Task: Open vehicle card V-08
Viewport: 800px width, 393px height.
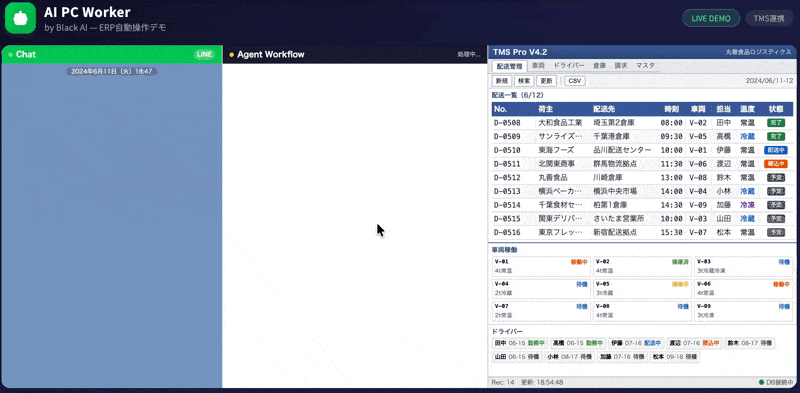Action: (x=642, y=311)
